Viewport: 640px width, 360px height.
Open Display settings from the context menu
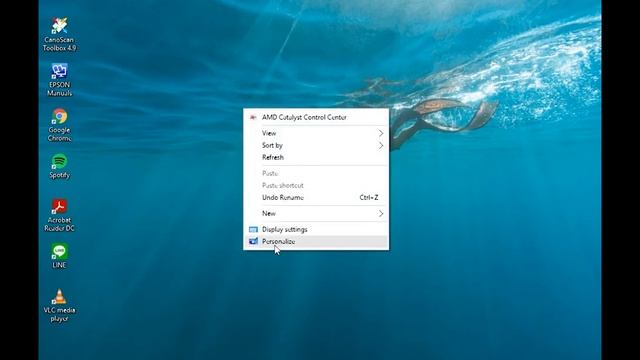[x=316, y=229]
